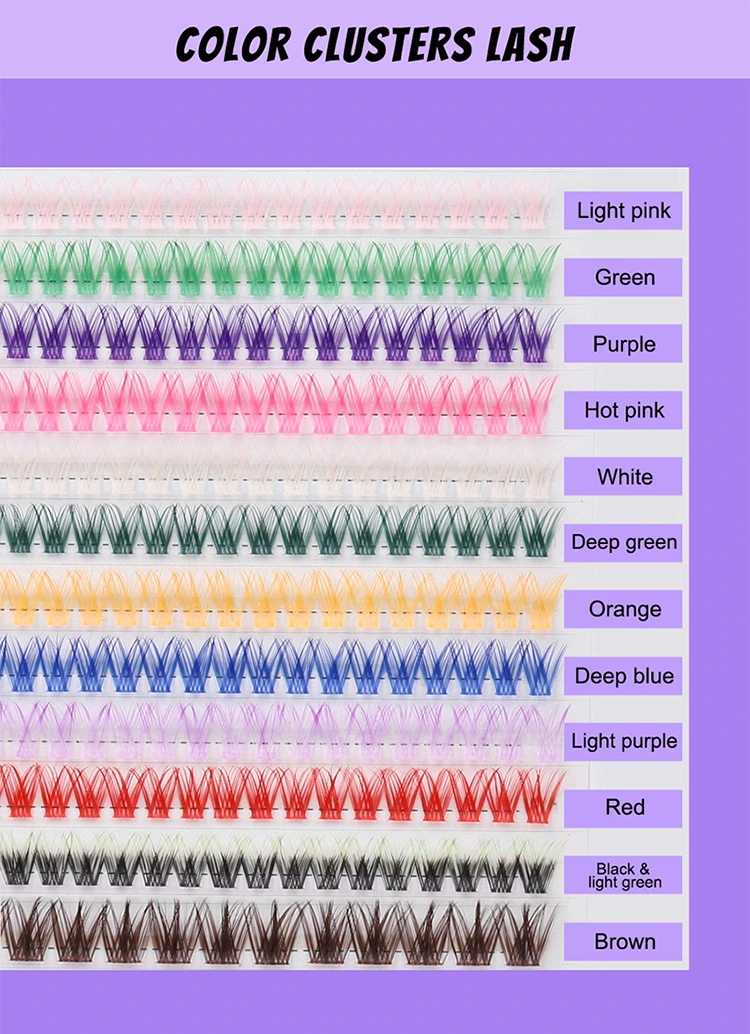Screen dimensions: 750x1034
Task: Choose the Hot pink label
Action: tap(623, 410)
